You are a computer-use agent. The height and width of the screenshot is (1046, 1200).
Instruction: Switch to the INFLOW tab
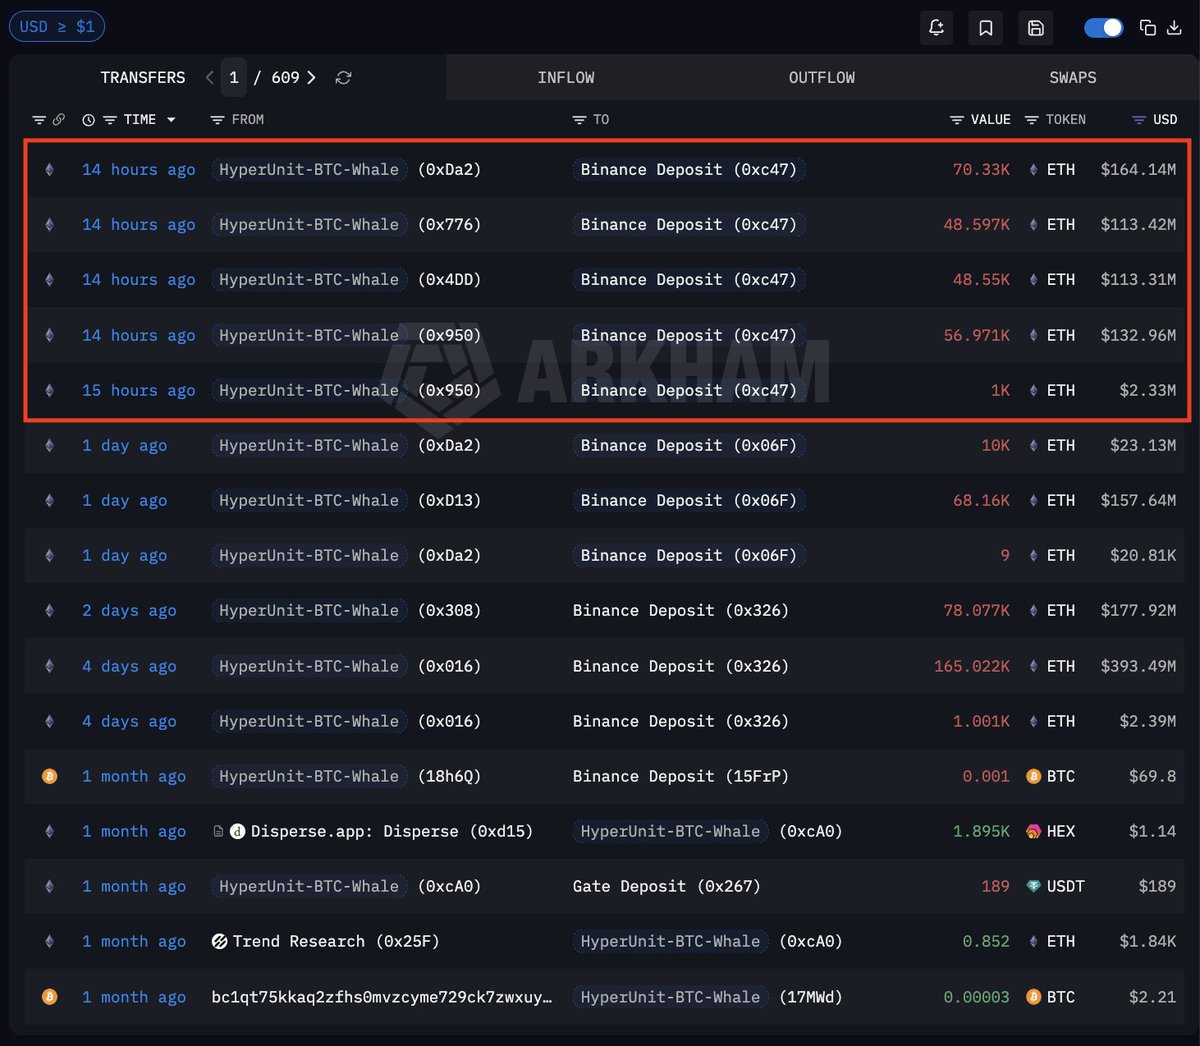(566, 77)
